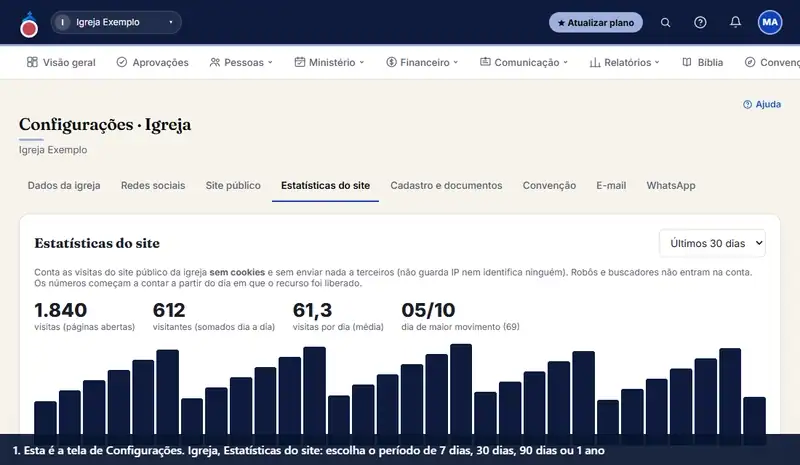Image resolution: width=800 pixels, height=465 pixels.
Task: Open the Convenção settings tab
Action: point(549,185)
